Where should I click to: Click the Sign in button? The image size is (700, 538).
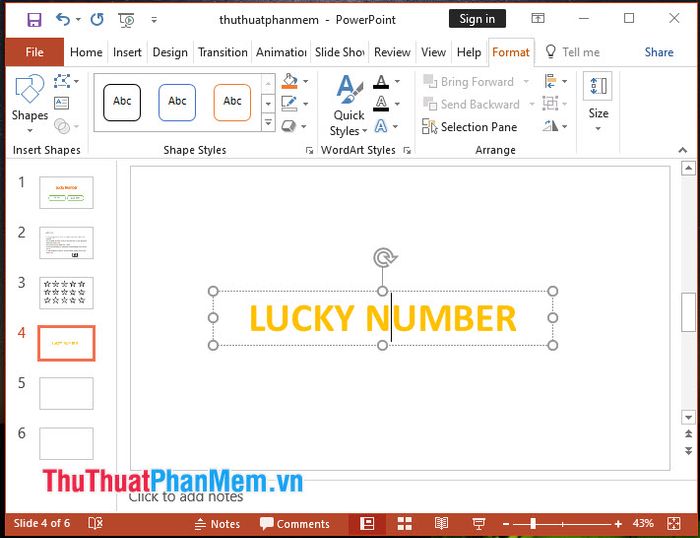point(477,19)
